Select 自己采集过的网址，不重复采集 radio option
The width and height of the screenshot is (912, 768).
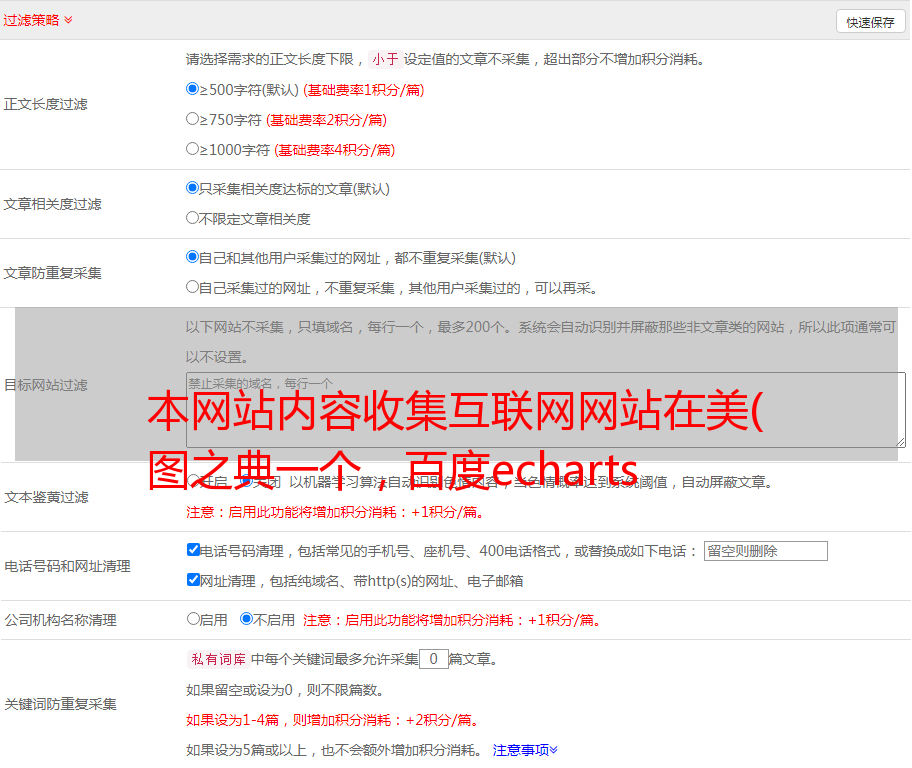point(192,286)
